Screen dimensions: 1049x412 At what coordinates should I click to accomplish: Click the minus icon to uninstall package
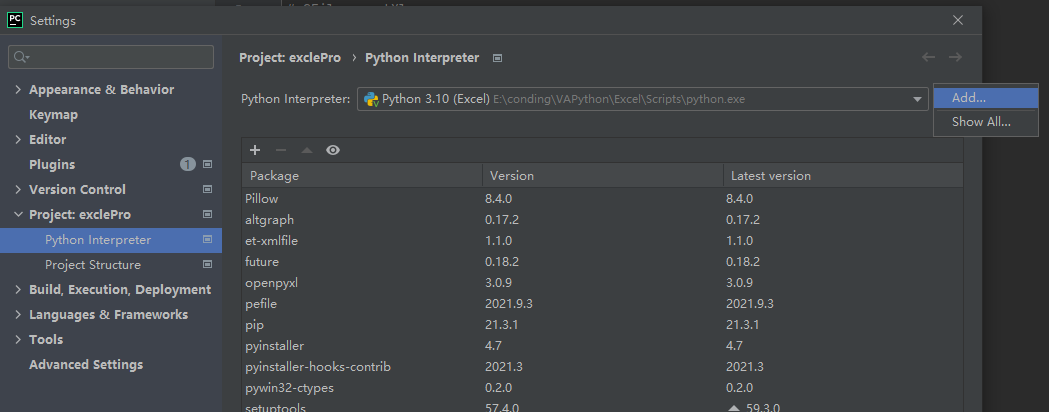point(281,150)
